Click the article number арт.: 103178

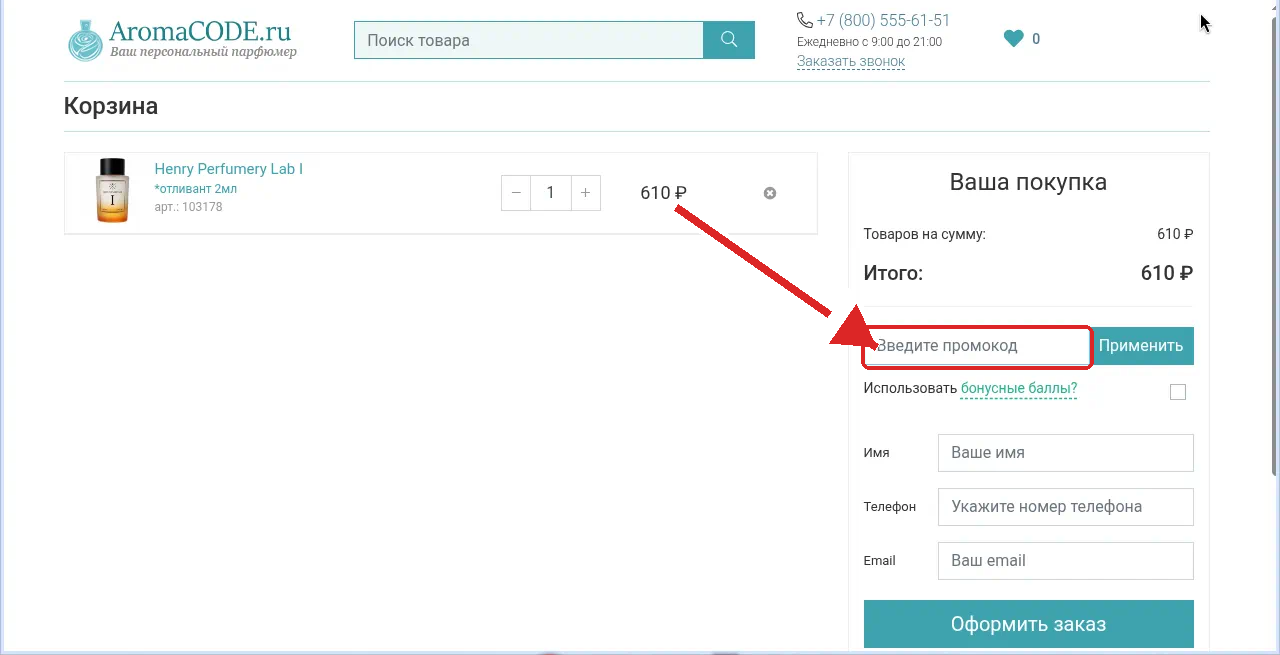[x=189, y=207]
